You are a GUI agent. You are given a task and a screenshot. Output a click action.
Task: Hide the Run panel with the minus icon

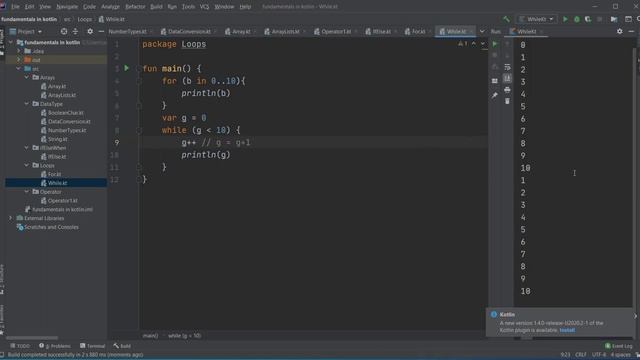click(x=631, y=31)
